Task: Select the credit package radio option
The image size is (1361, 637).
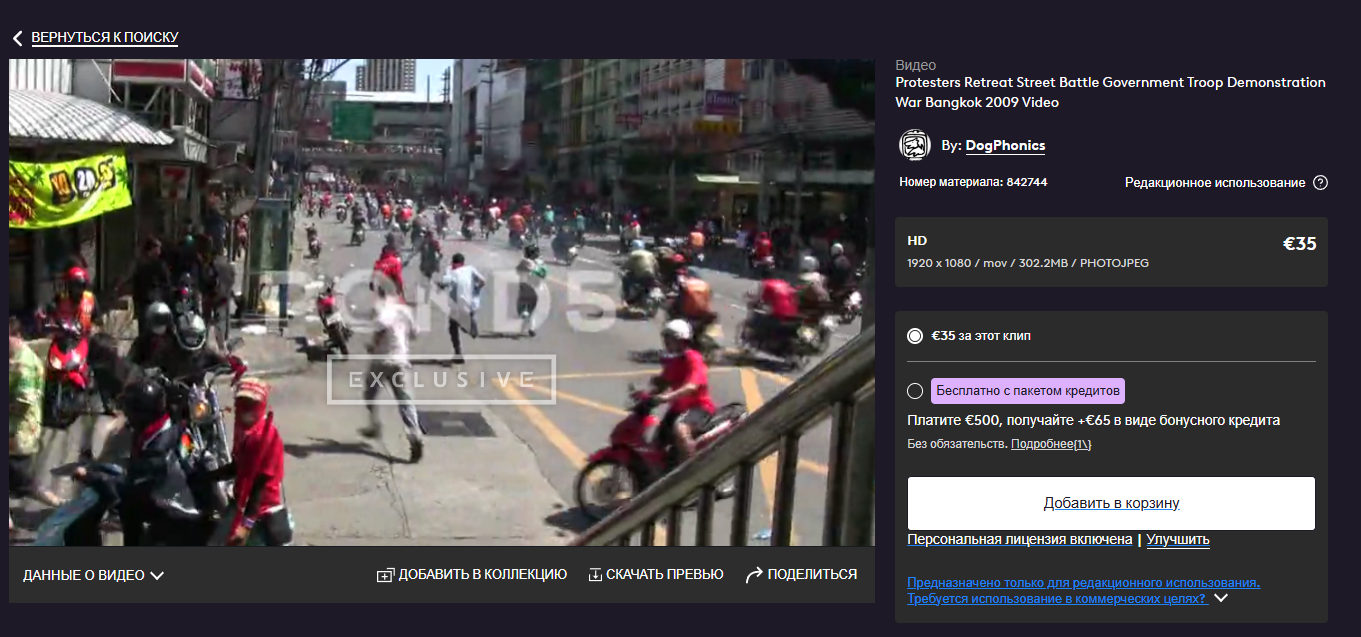Action: click(x=915, y=391)
